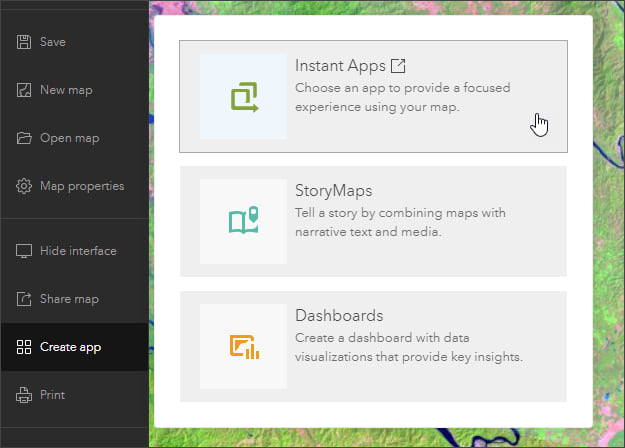625x448 pixels.
Task: Click the external link icon beside Instant Apps
Action: point(398,66)
